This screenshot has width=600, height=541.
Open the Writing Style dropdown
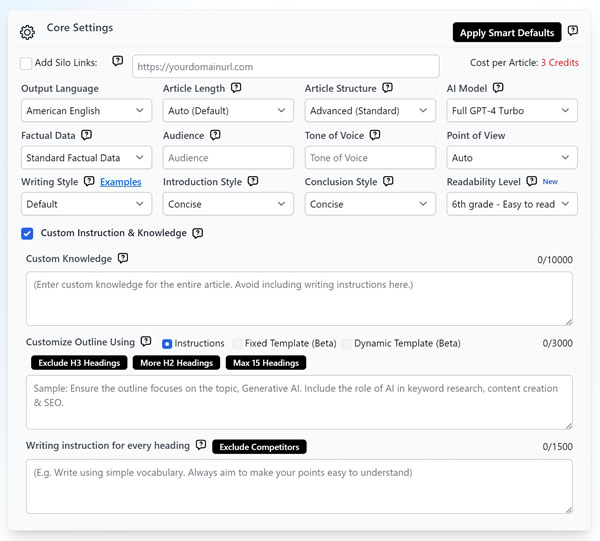(86, 204)
